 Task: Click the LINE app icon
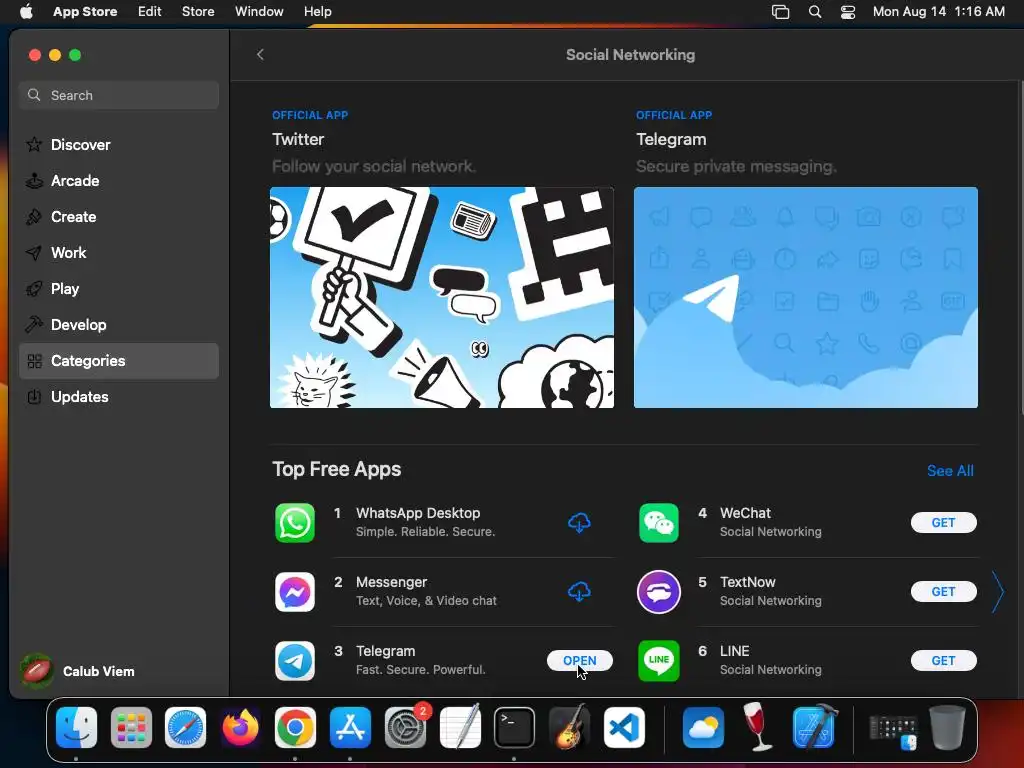(x=658, y=661)
